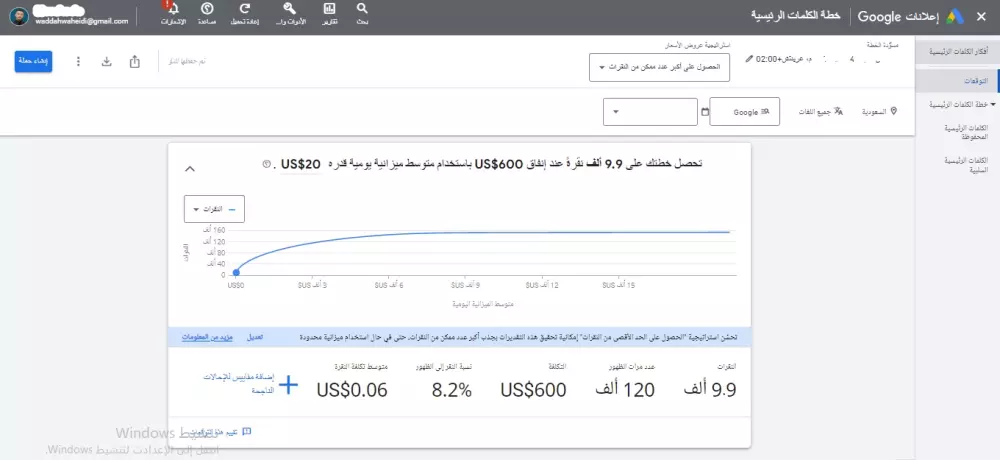1000x460 pixels.
Task: Click the share/upload icon in plan toolbar
Action: point(135,61)
